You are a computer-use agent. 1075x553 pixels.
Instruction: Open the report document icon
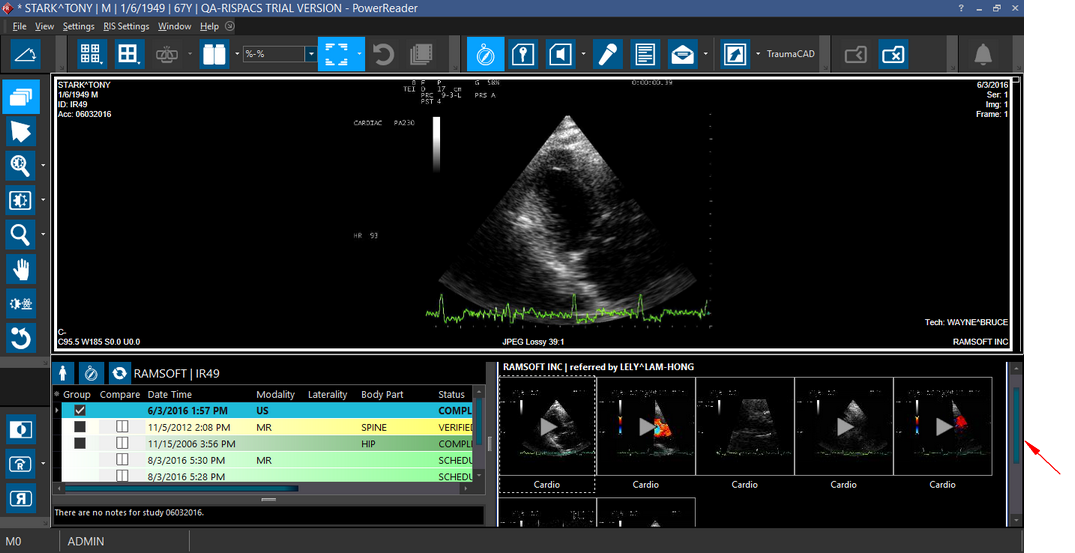645,54
